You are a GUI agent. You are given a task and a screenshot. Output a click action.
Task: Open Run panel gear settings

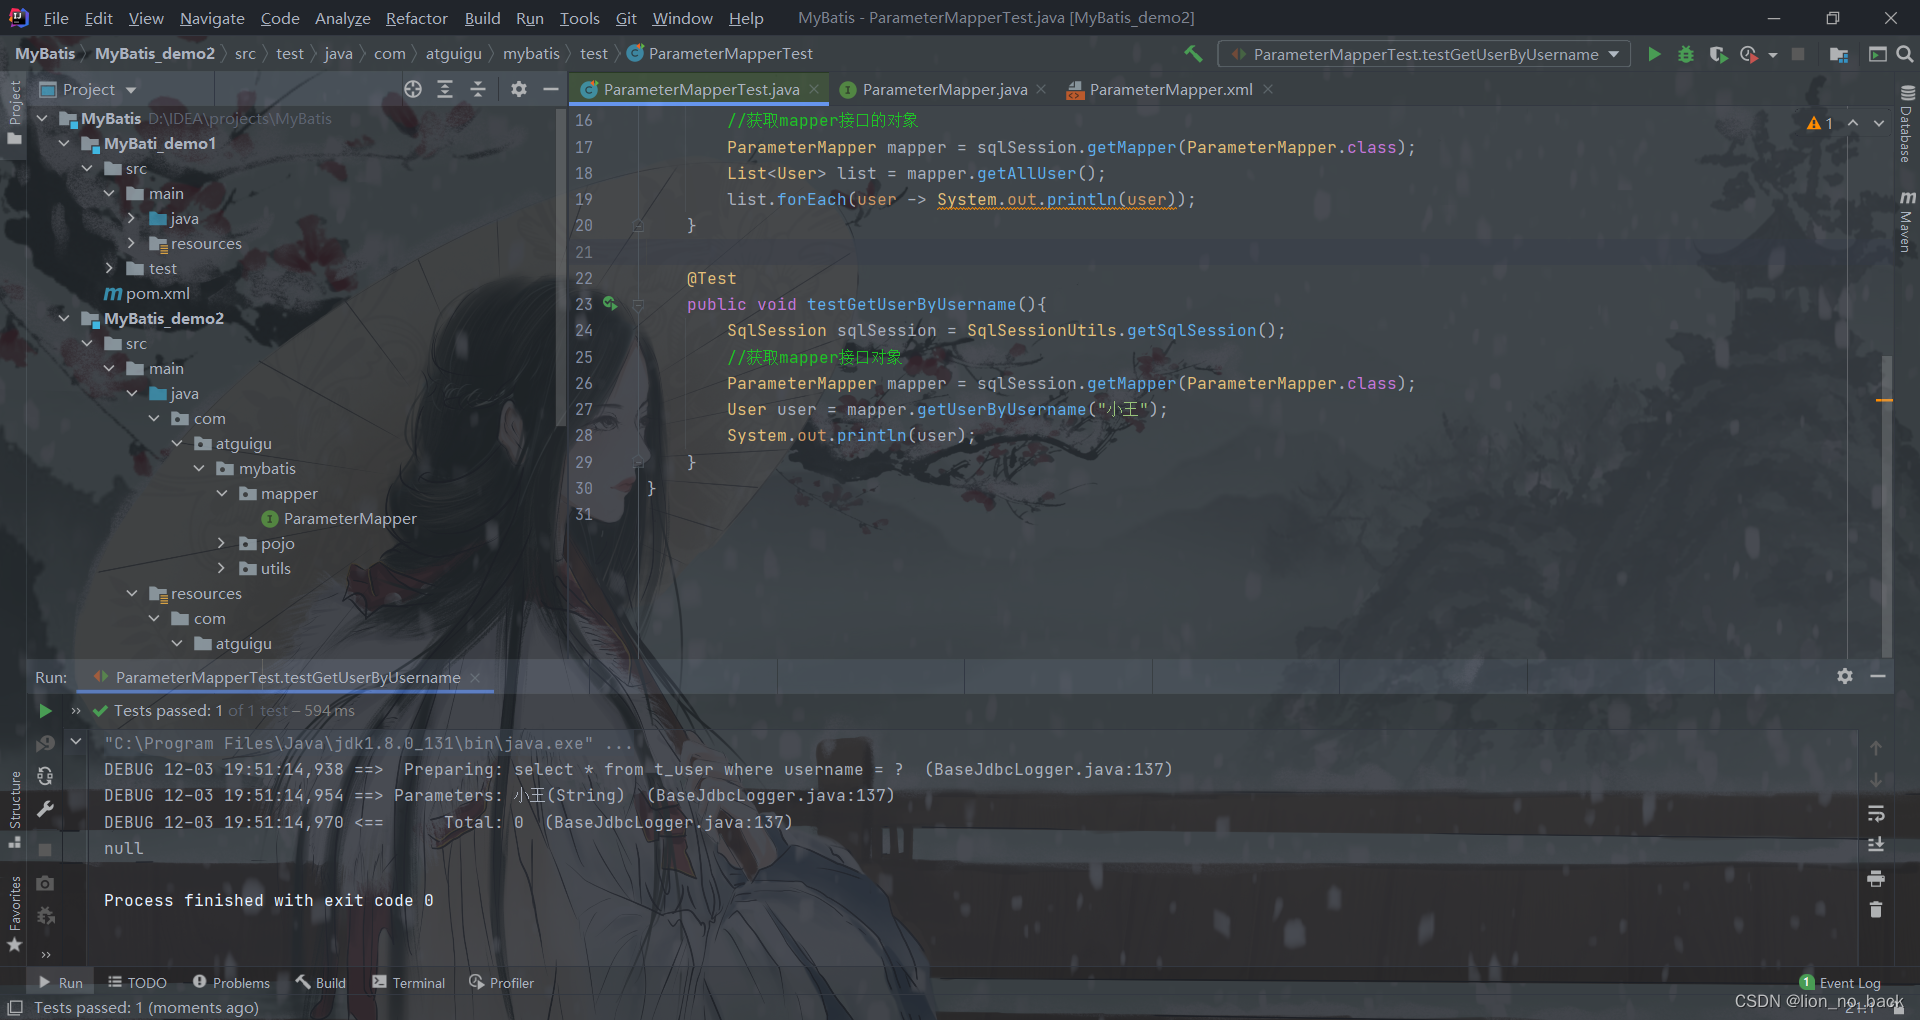[x=1845, y=677]
